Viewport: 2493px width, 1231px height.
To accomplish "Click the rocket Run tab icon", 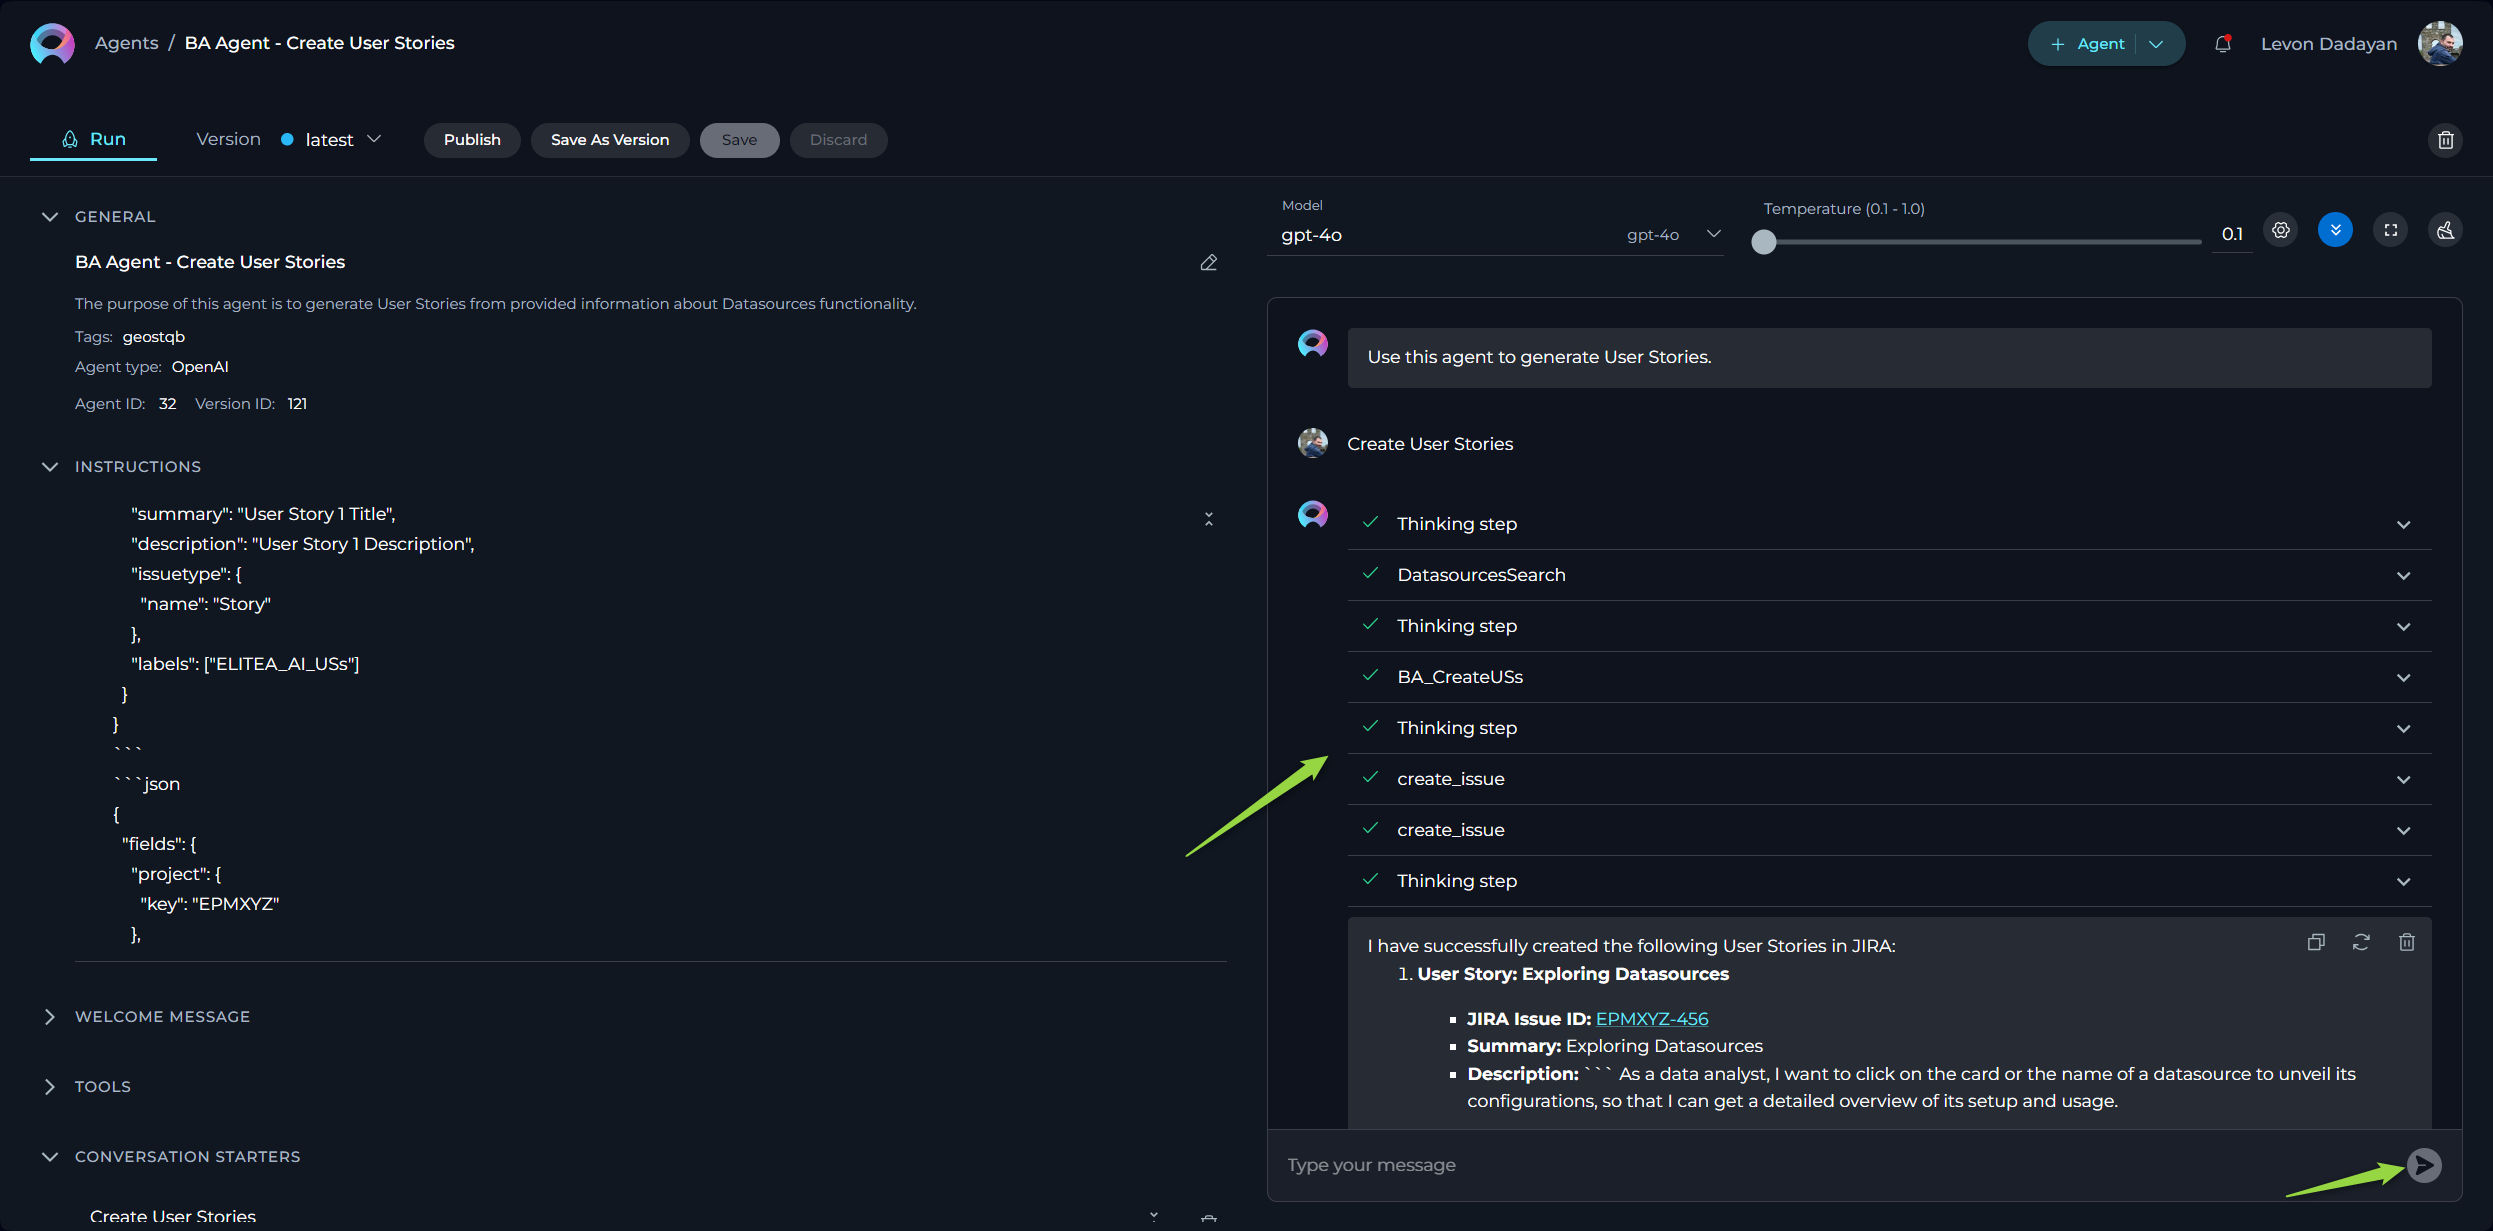I will point(70,139).
